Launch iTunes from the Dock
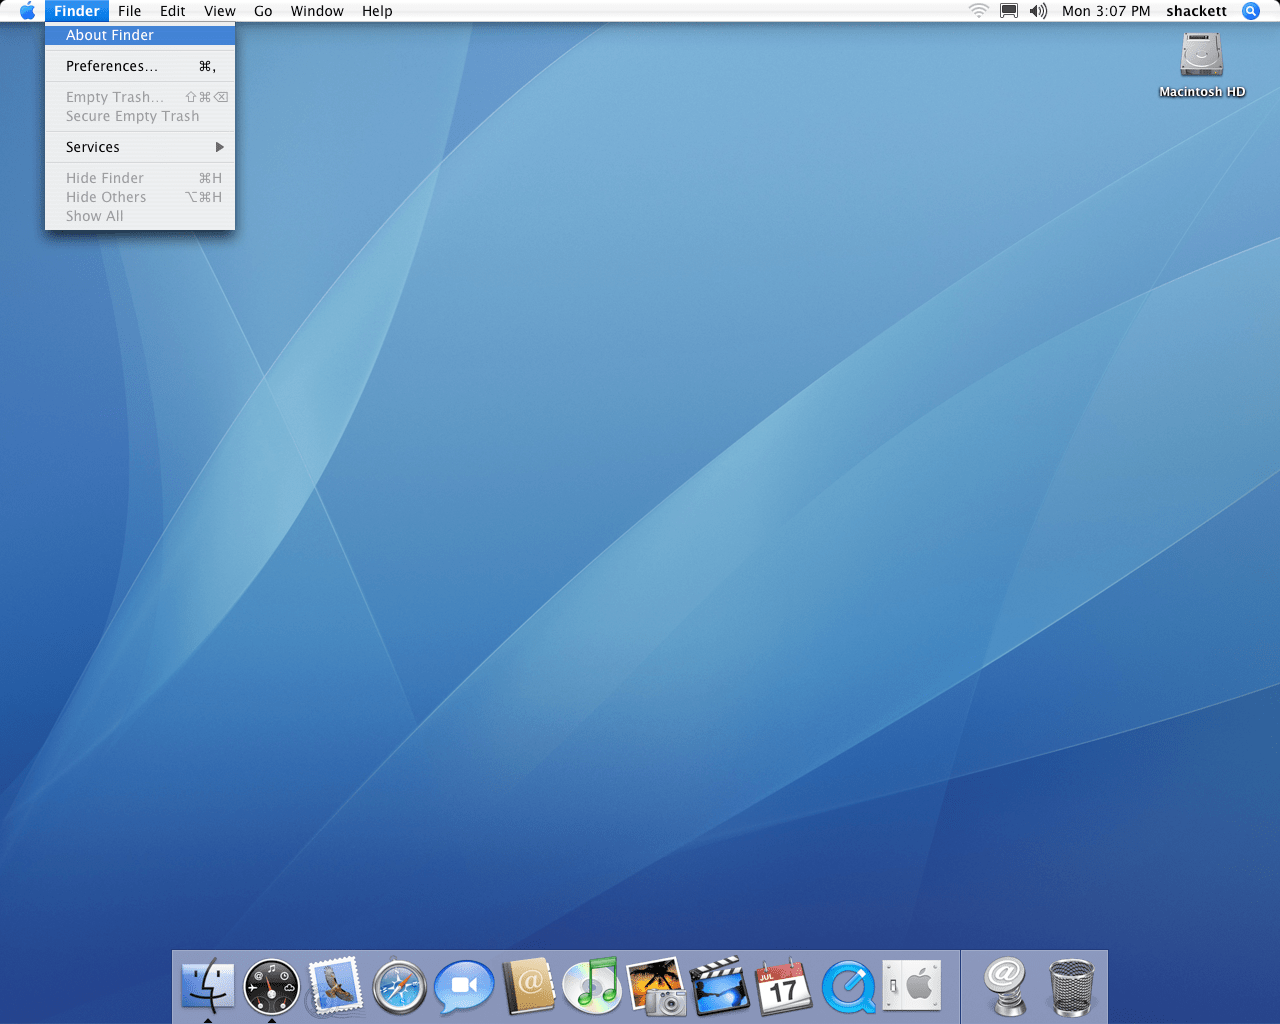Viewport: 1280px width, 1024px height. pyautogui.click(x=592, y=986)
